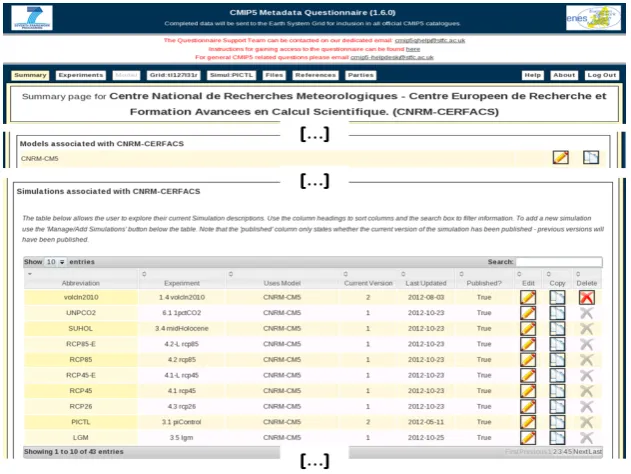Open the Summary tab

(30, 75)
